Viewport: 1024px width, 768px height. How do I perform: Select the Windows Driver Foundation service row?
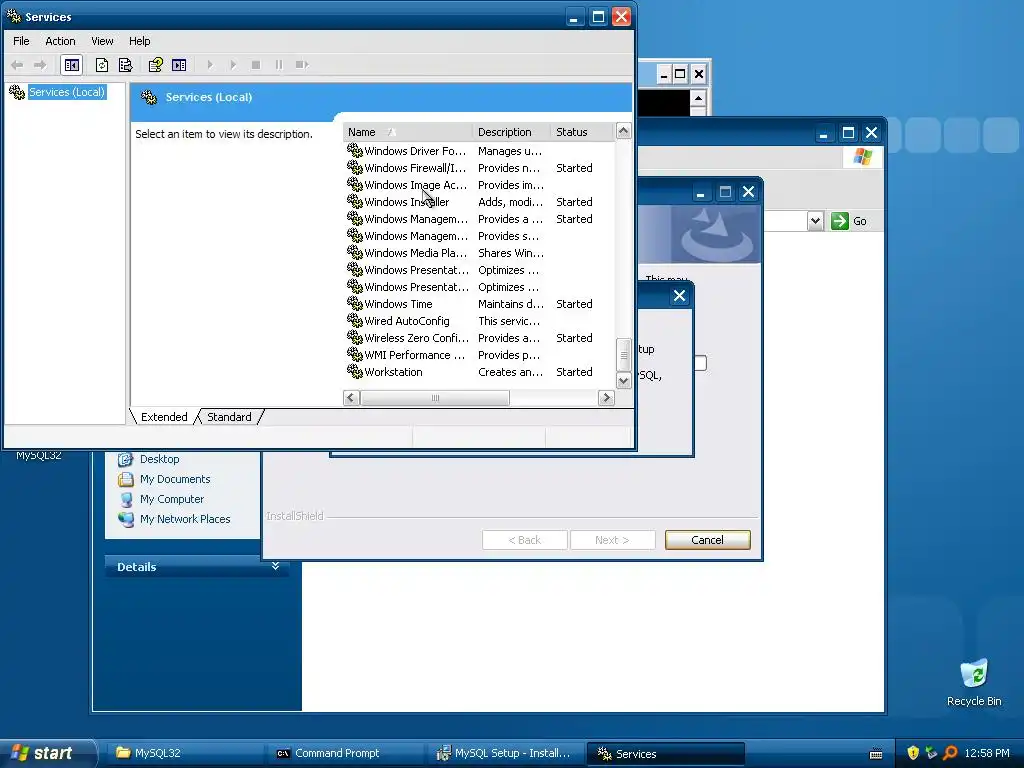click(479, 151)
